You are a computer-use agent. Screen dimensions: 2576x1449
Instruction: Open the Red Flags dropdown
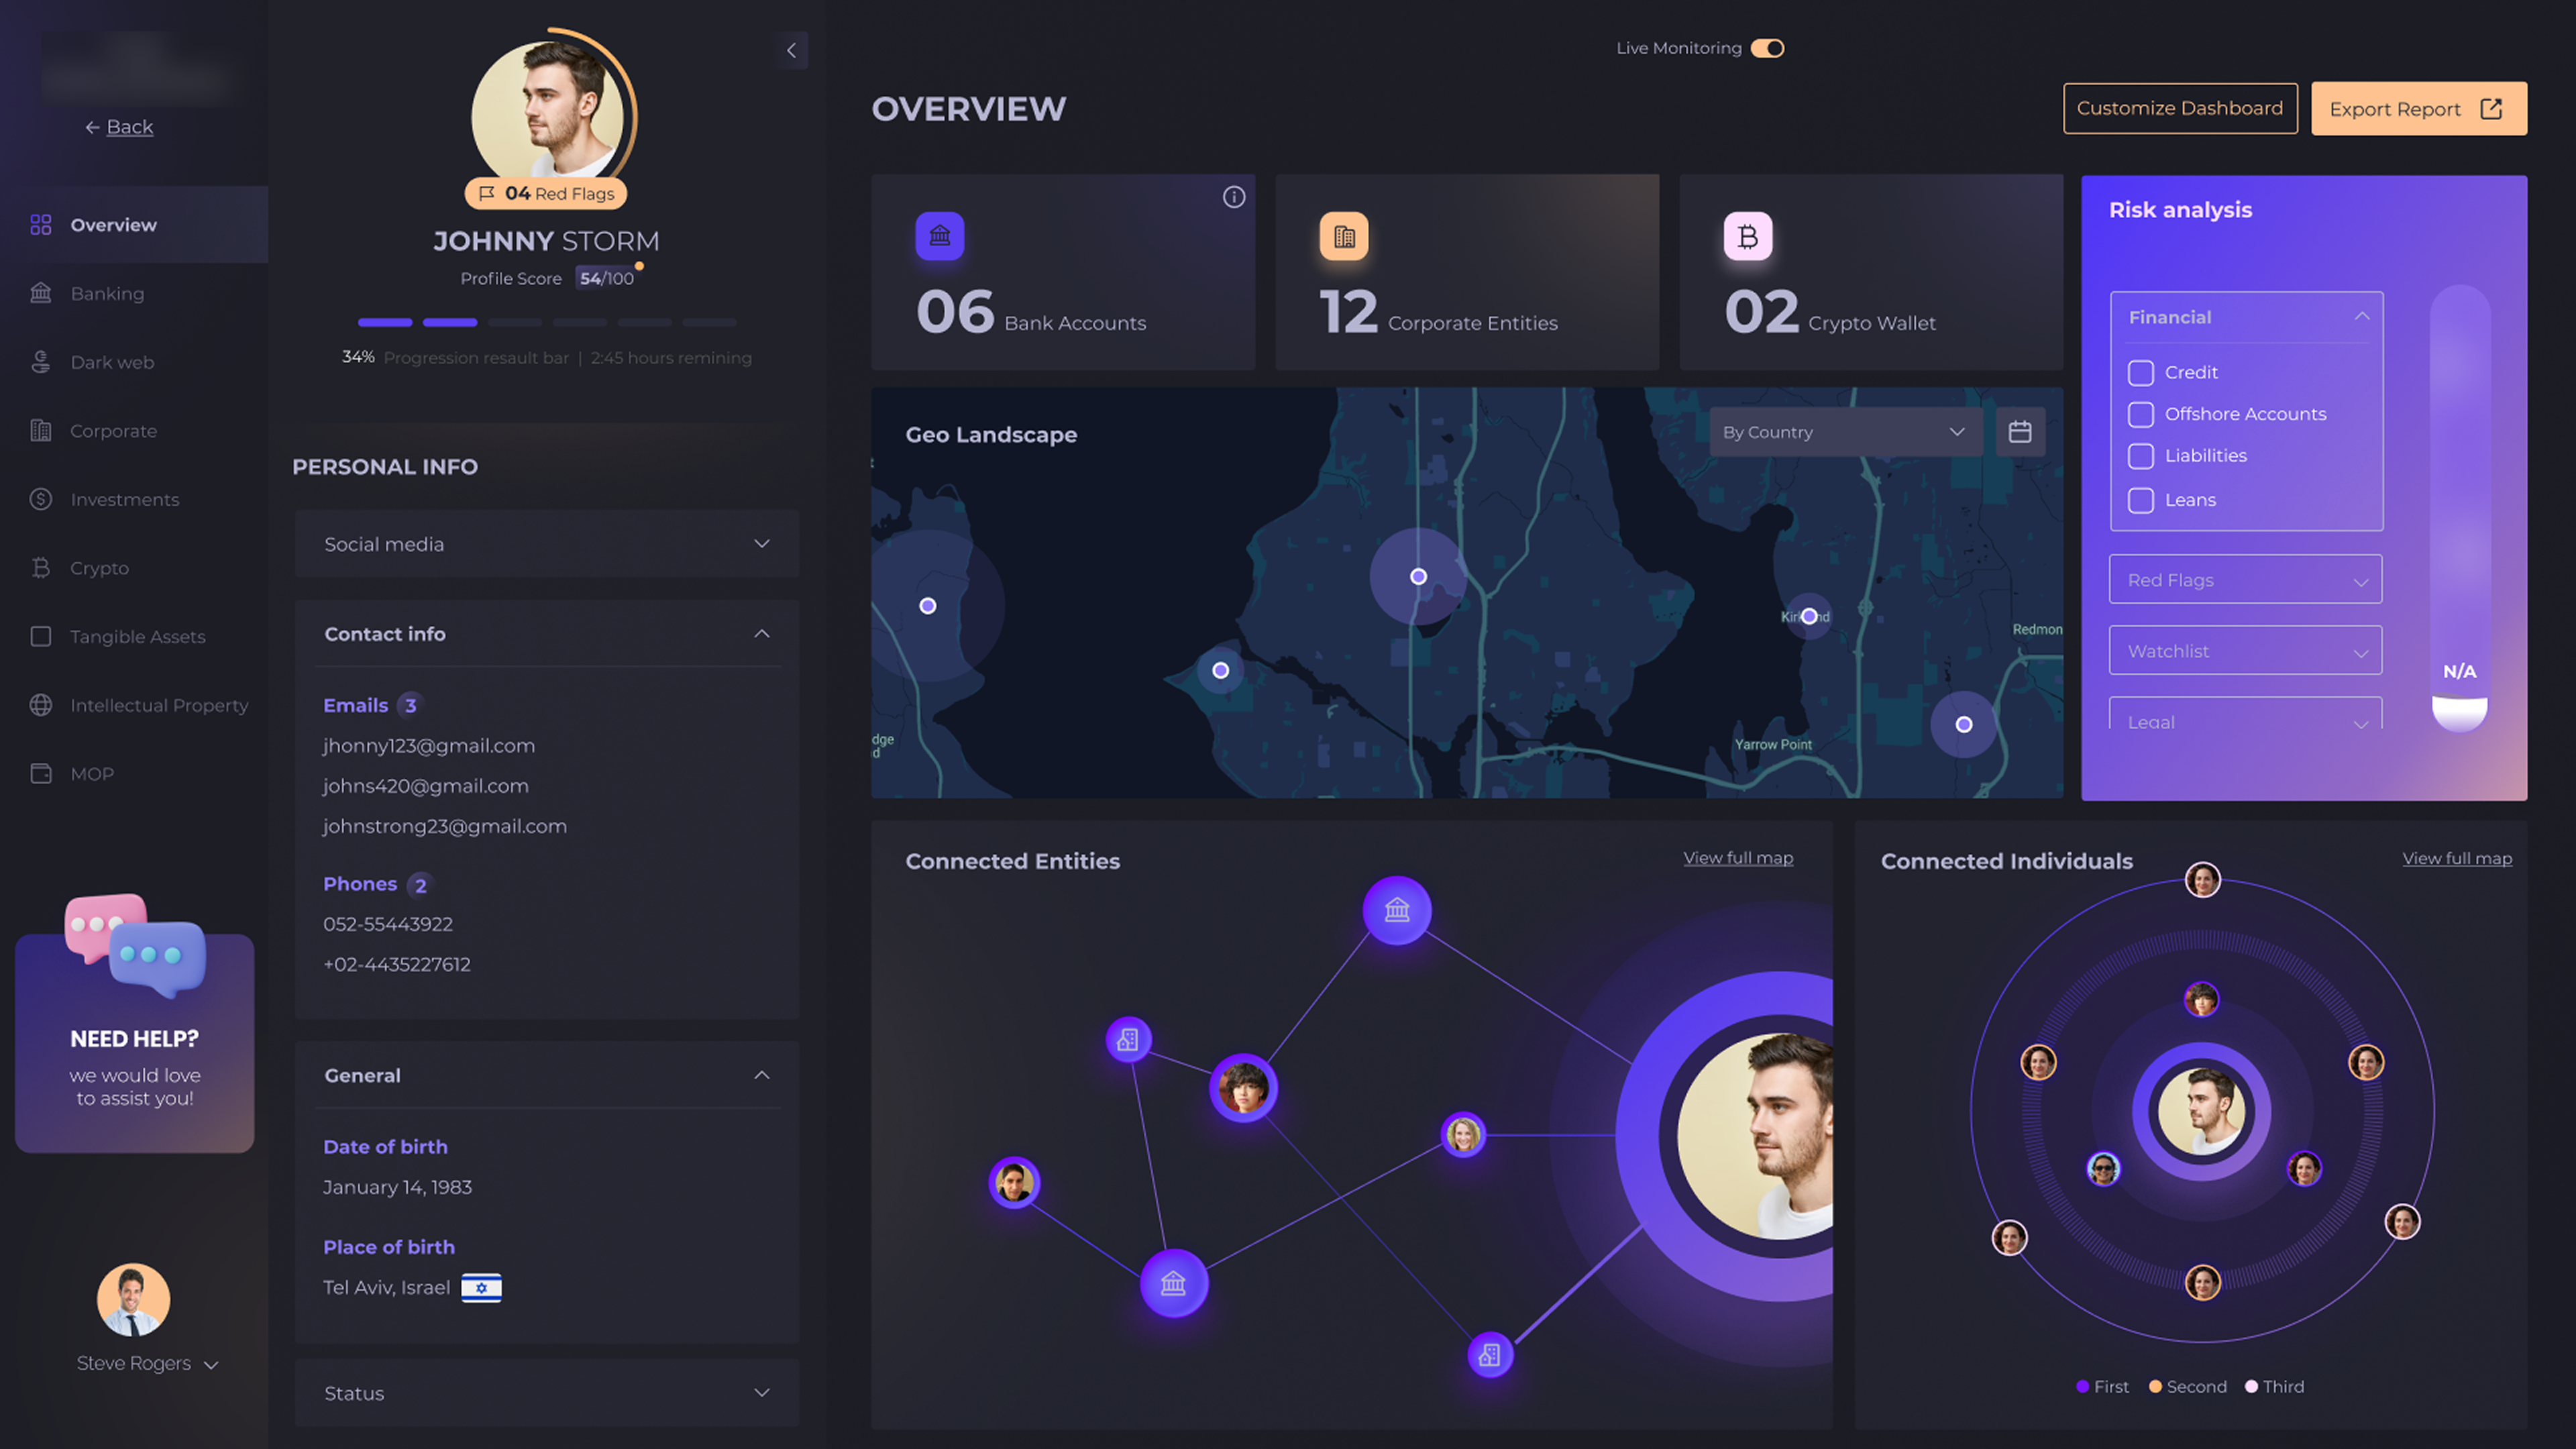pyautogui.click(x=2246, y=580)
